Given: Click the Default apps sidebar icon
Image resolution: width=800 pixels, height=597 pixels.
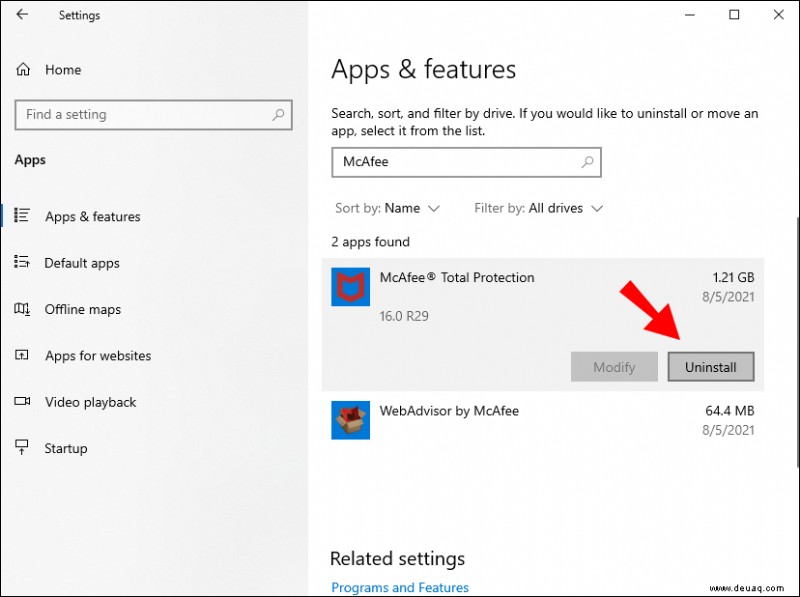Looking at the screenshot, I should click(x=22, y=262).
